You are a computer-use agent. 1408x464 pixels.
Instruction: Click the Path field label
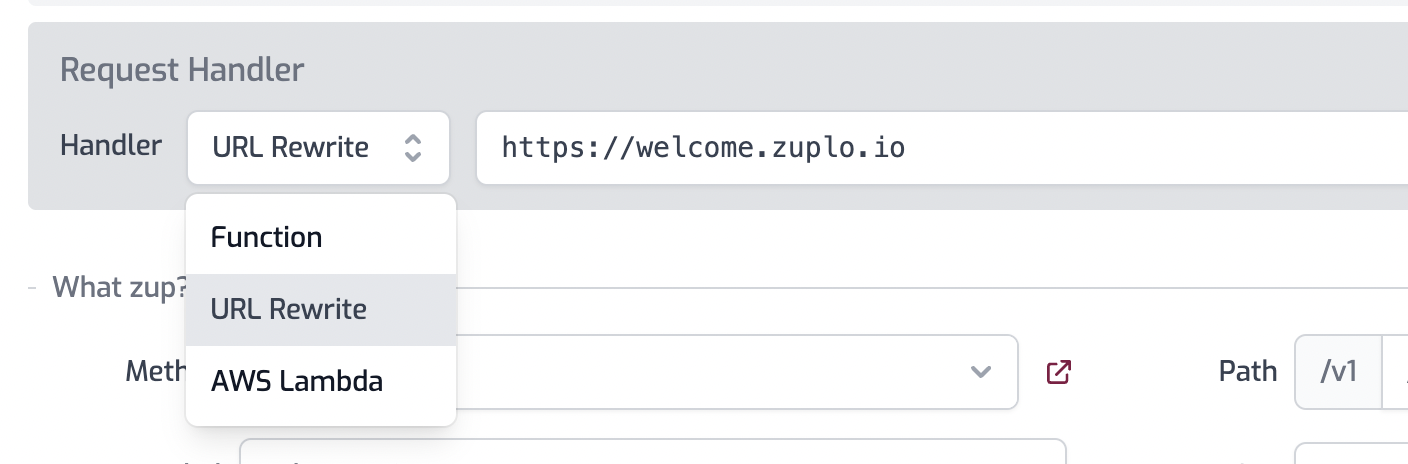pos(1247,372)
